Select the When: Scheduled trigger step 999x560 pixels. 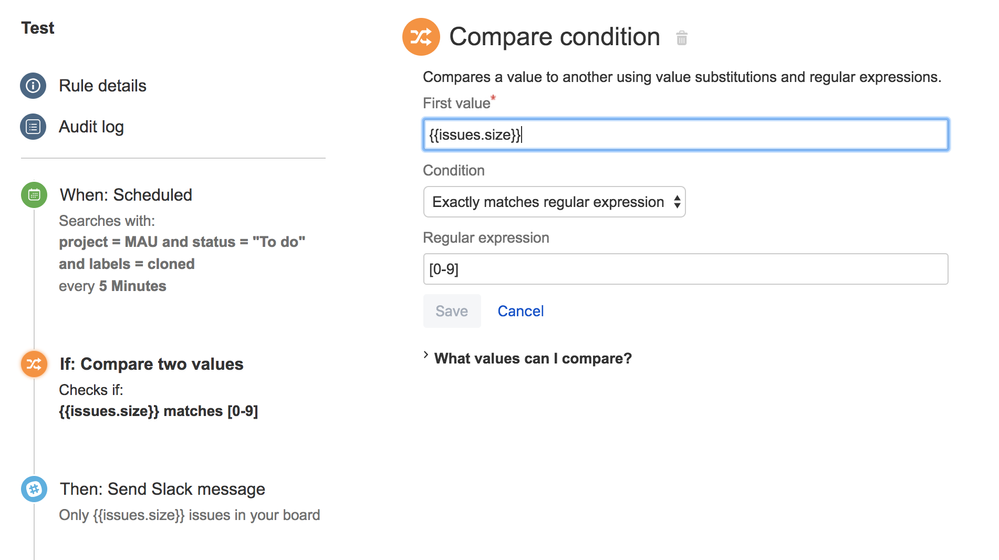click(x=126, y=195)
